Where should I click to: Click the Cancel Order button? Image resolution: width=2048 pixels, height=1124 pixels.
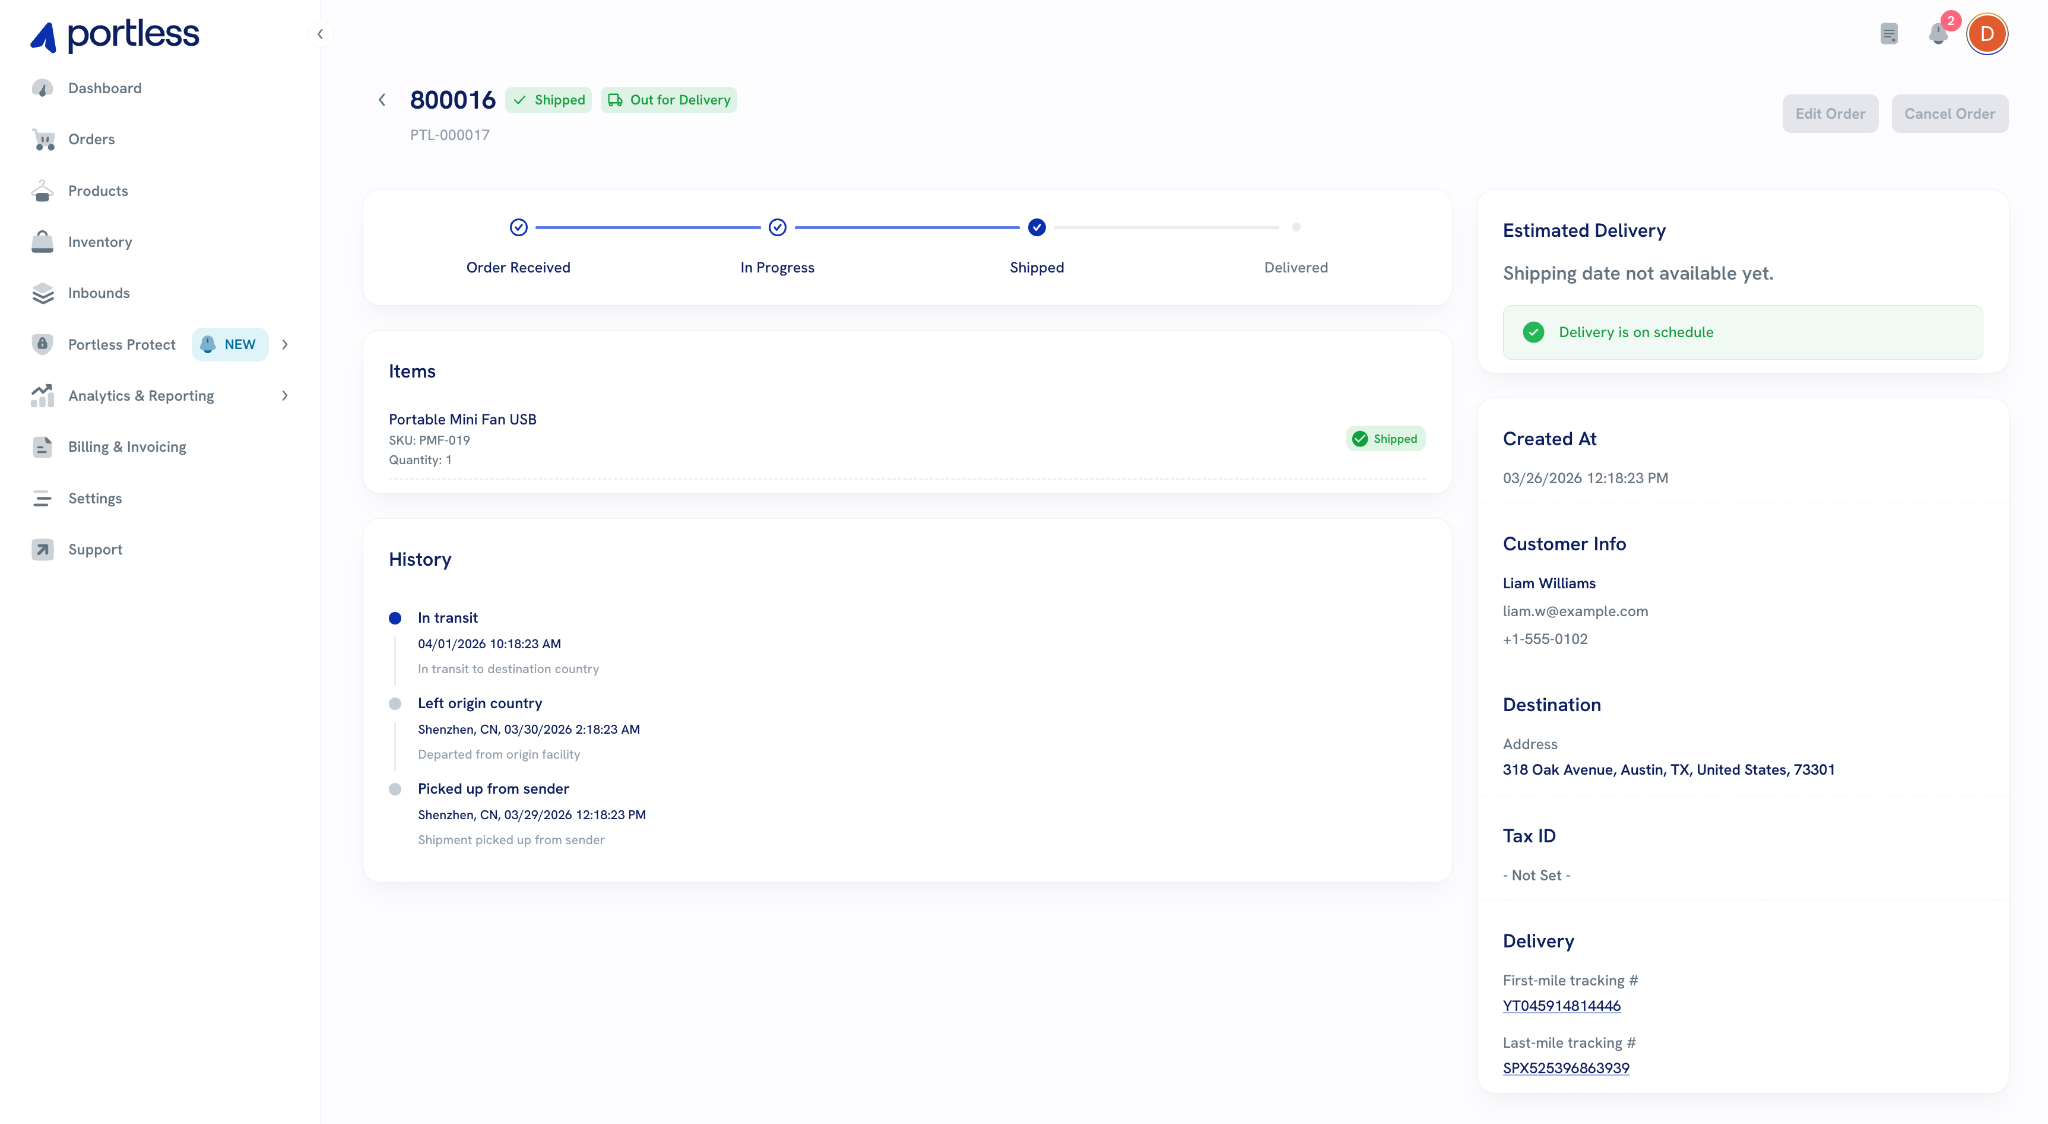[1949, 114]
